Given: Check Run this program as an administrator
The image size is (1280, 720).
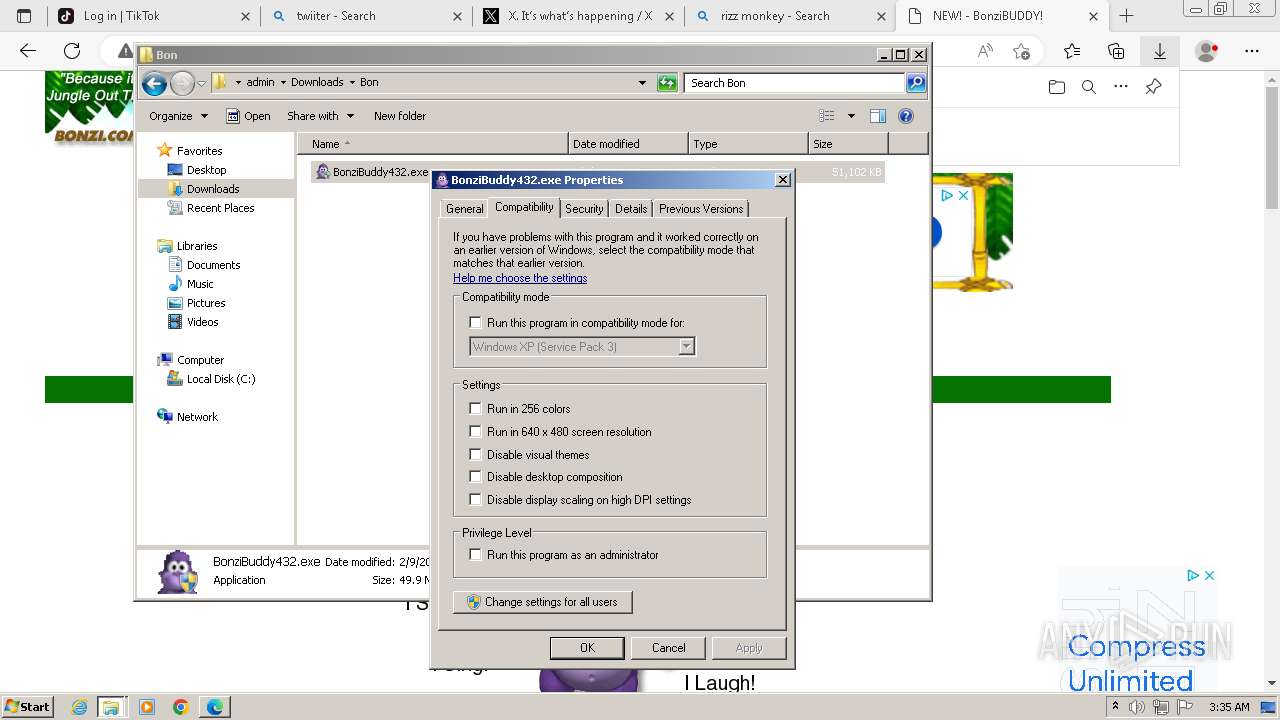Looking at the screenshot, I should [476, 555].
